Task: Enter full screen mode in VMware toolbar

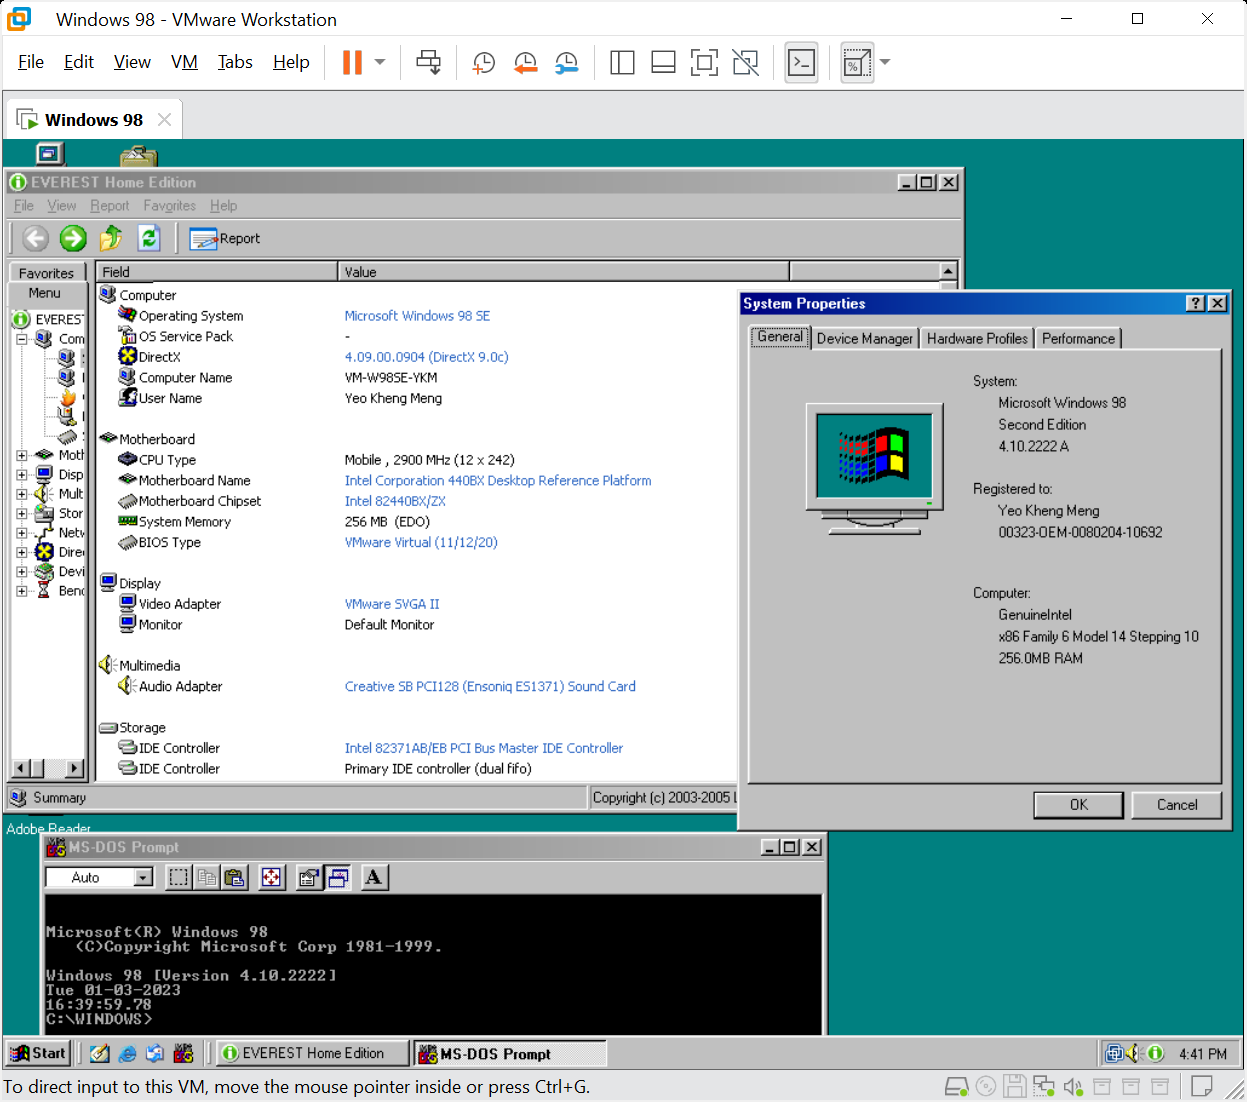Action: click(704, 62)
